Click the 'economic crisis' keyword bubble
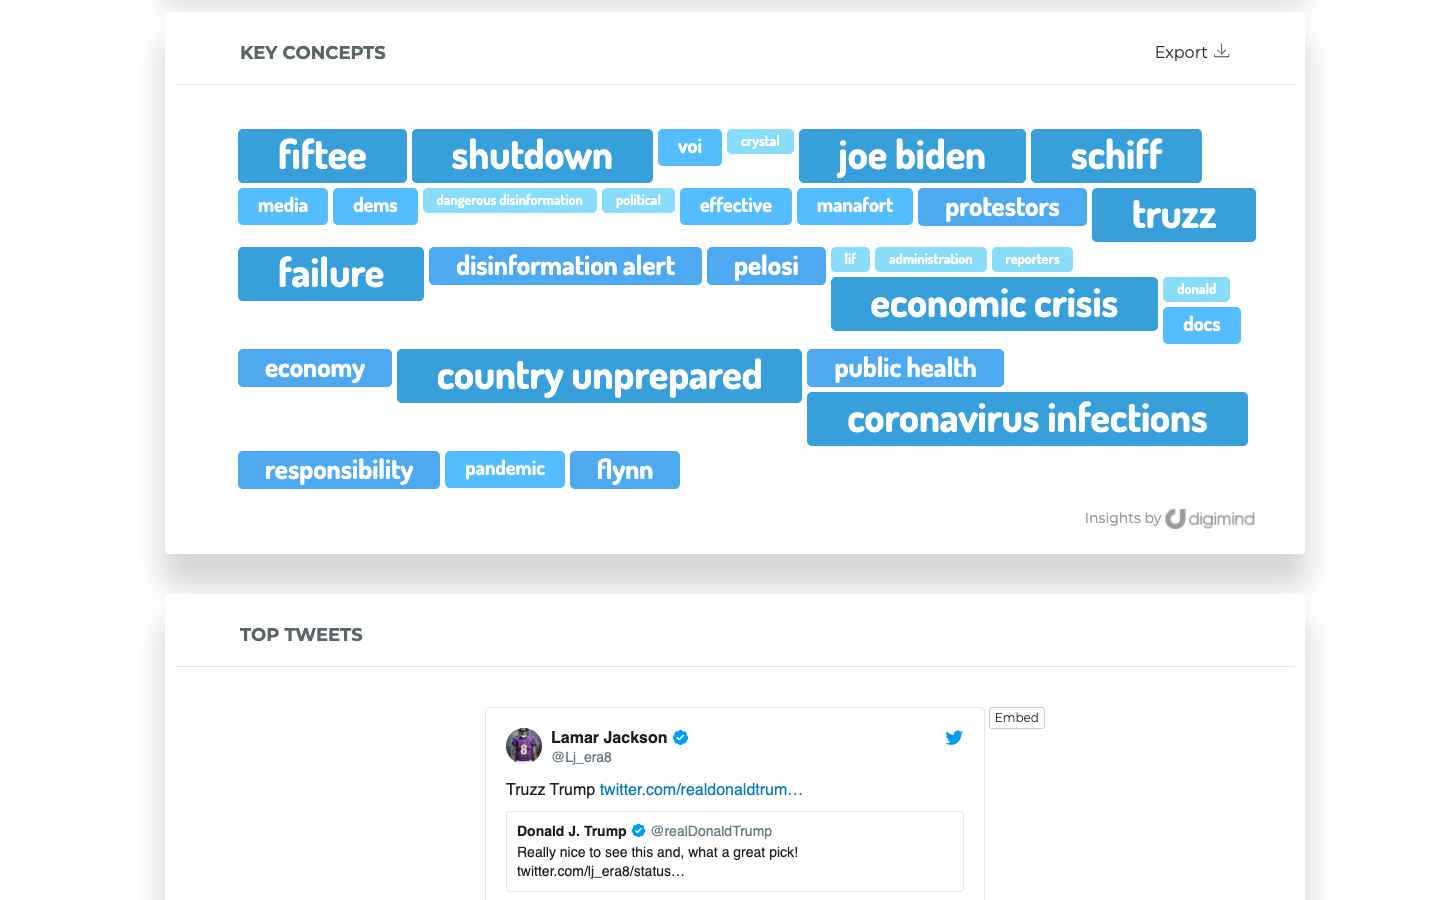Screen dimensions: 1440x900 pos(993,303)
